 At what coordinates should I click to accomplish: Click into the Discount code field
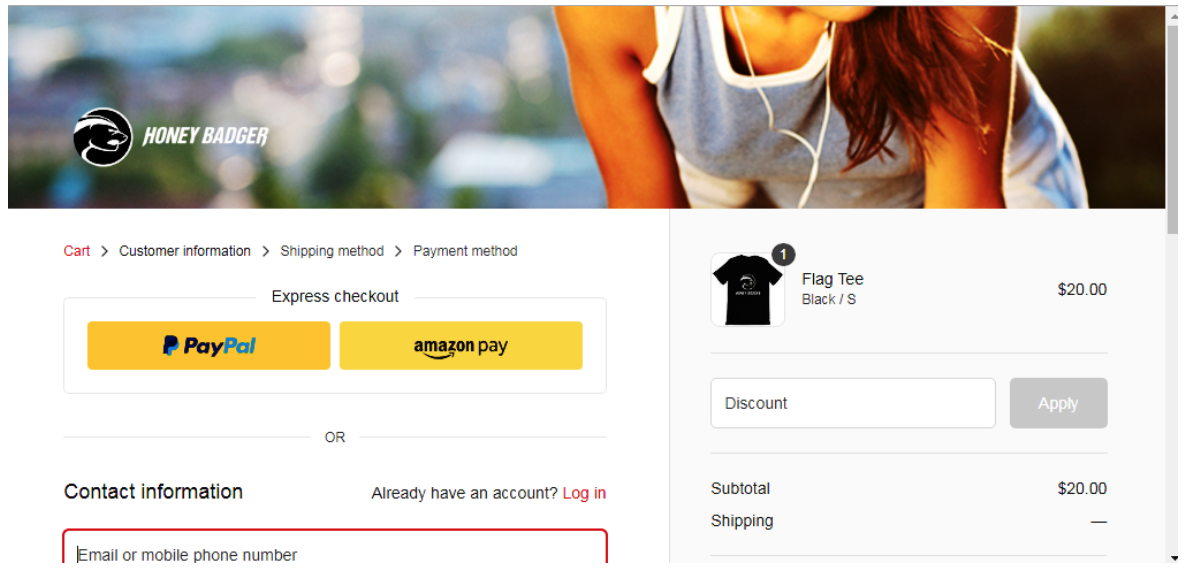point(853,403)
